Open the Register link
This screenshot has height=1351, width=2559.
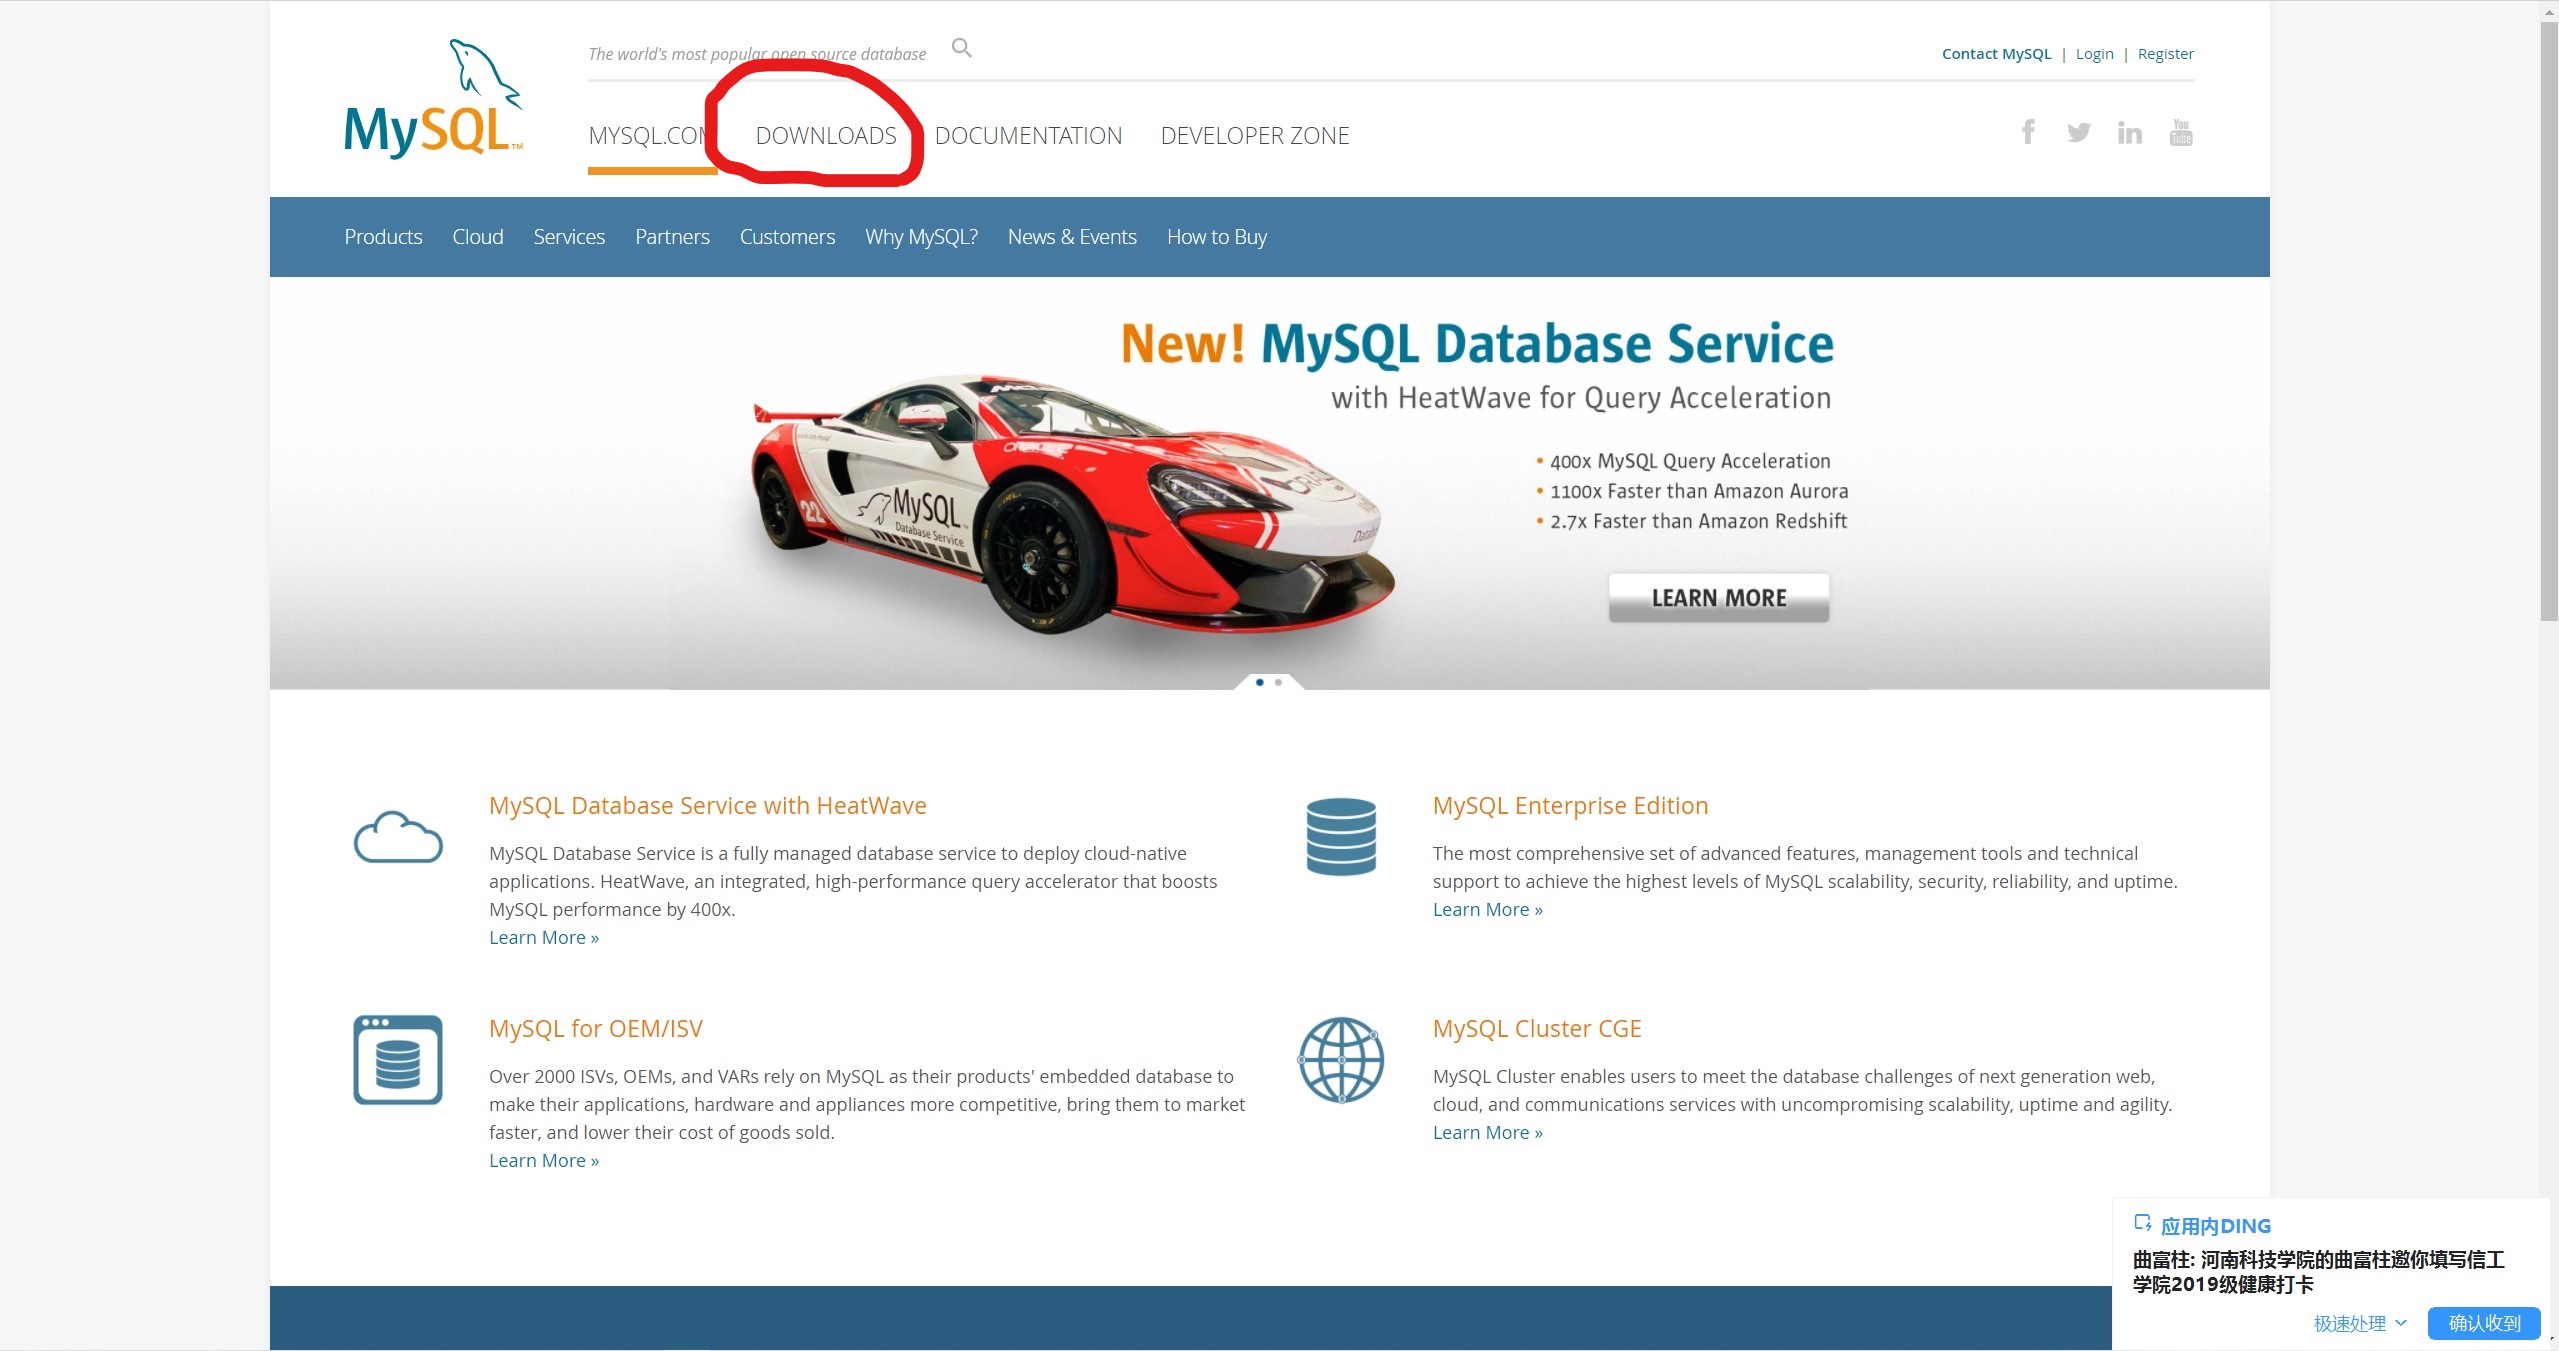click(x=2165, y=53)
